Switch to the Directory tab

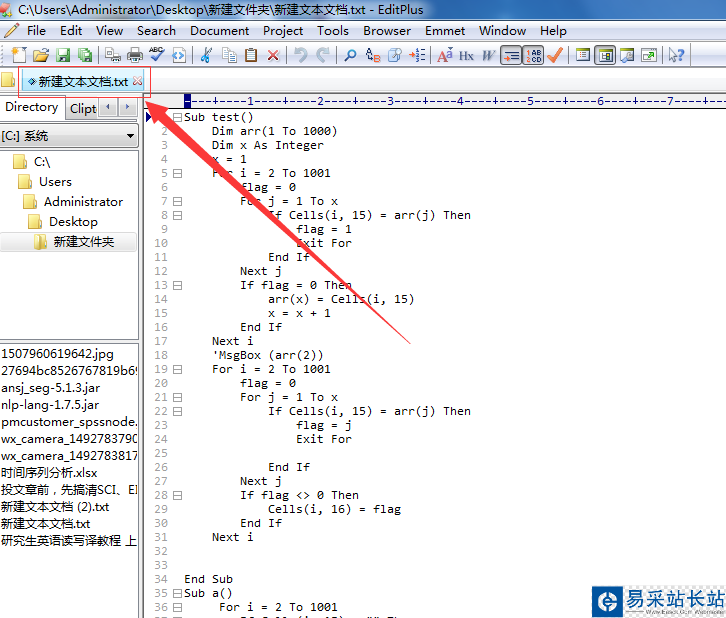32,107
